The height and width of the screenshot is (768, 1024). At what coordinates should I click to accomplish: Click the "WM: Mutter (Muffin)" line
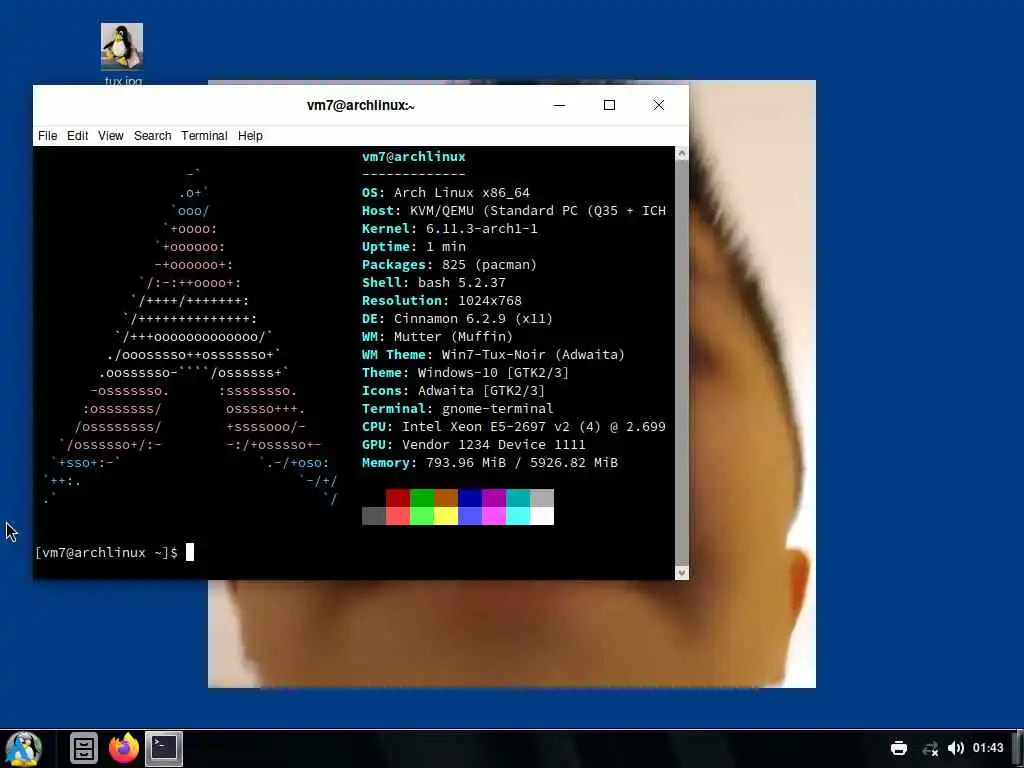pyautogui.click(x=437, y=336)
